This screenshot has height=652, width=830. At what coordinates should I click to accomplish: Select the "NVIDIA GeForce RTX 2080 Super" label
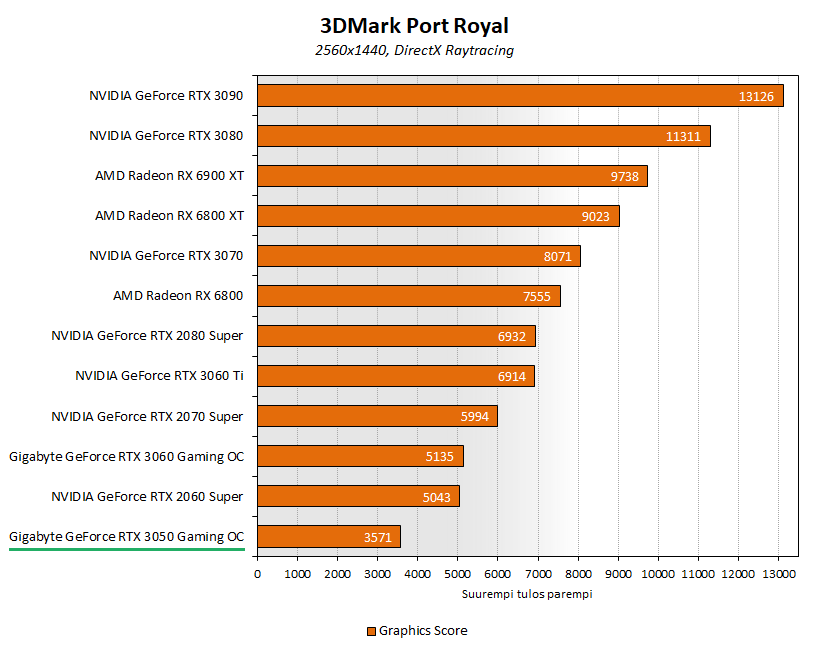pyautogui.click(x=147, y=336)
